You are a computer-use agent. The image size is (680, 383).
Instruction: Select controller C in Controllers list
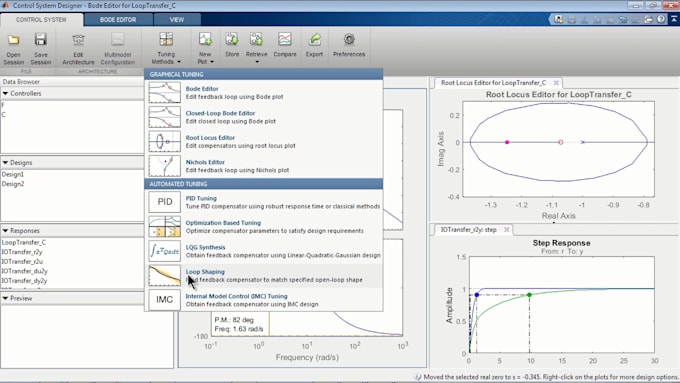(3, 115)
